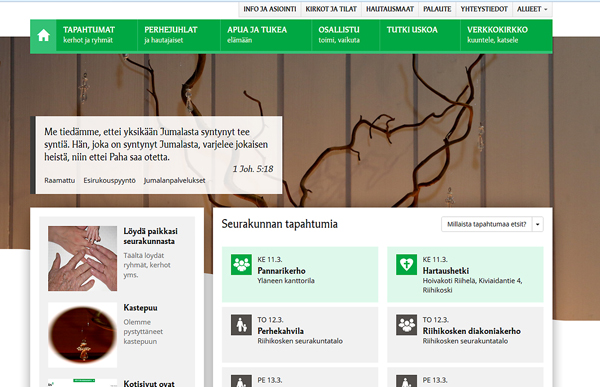
Task: Open the Verkkokirkko menu
Action: (x=506, y=35)
